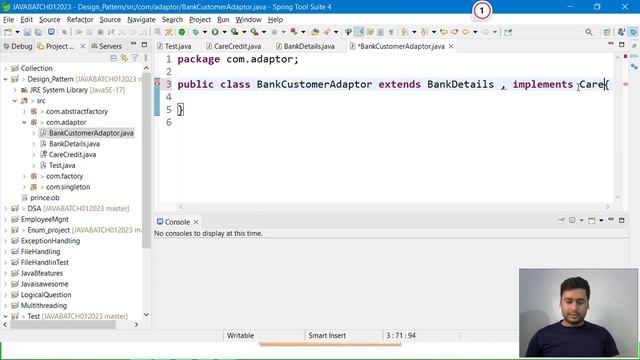Viewport: 640px width, 360px height.
Task: Run the program with the green play icon
Action: 215,32
